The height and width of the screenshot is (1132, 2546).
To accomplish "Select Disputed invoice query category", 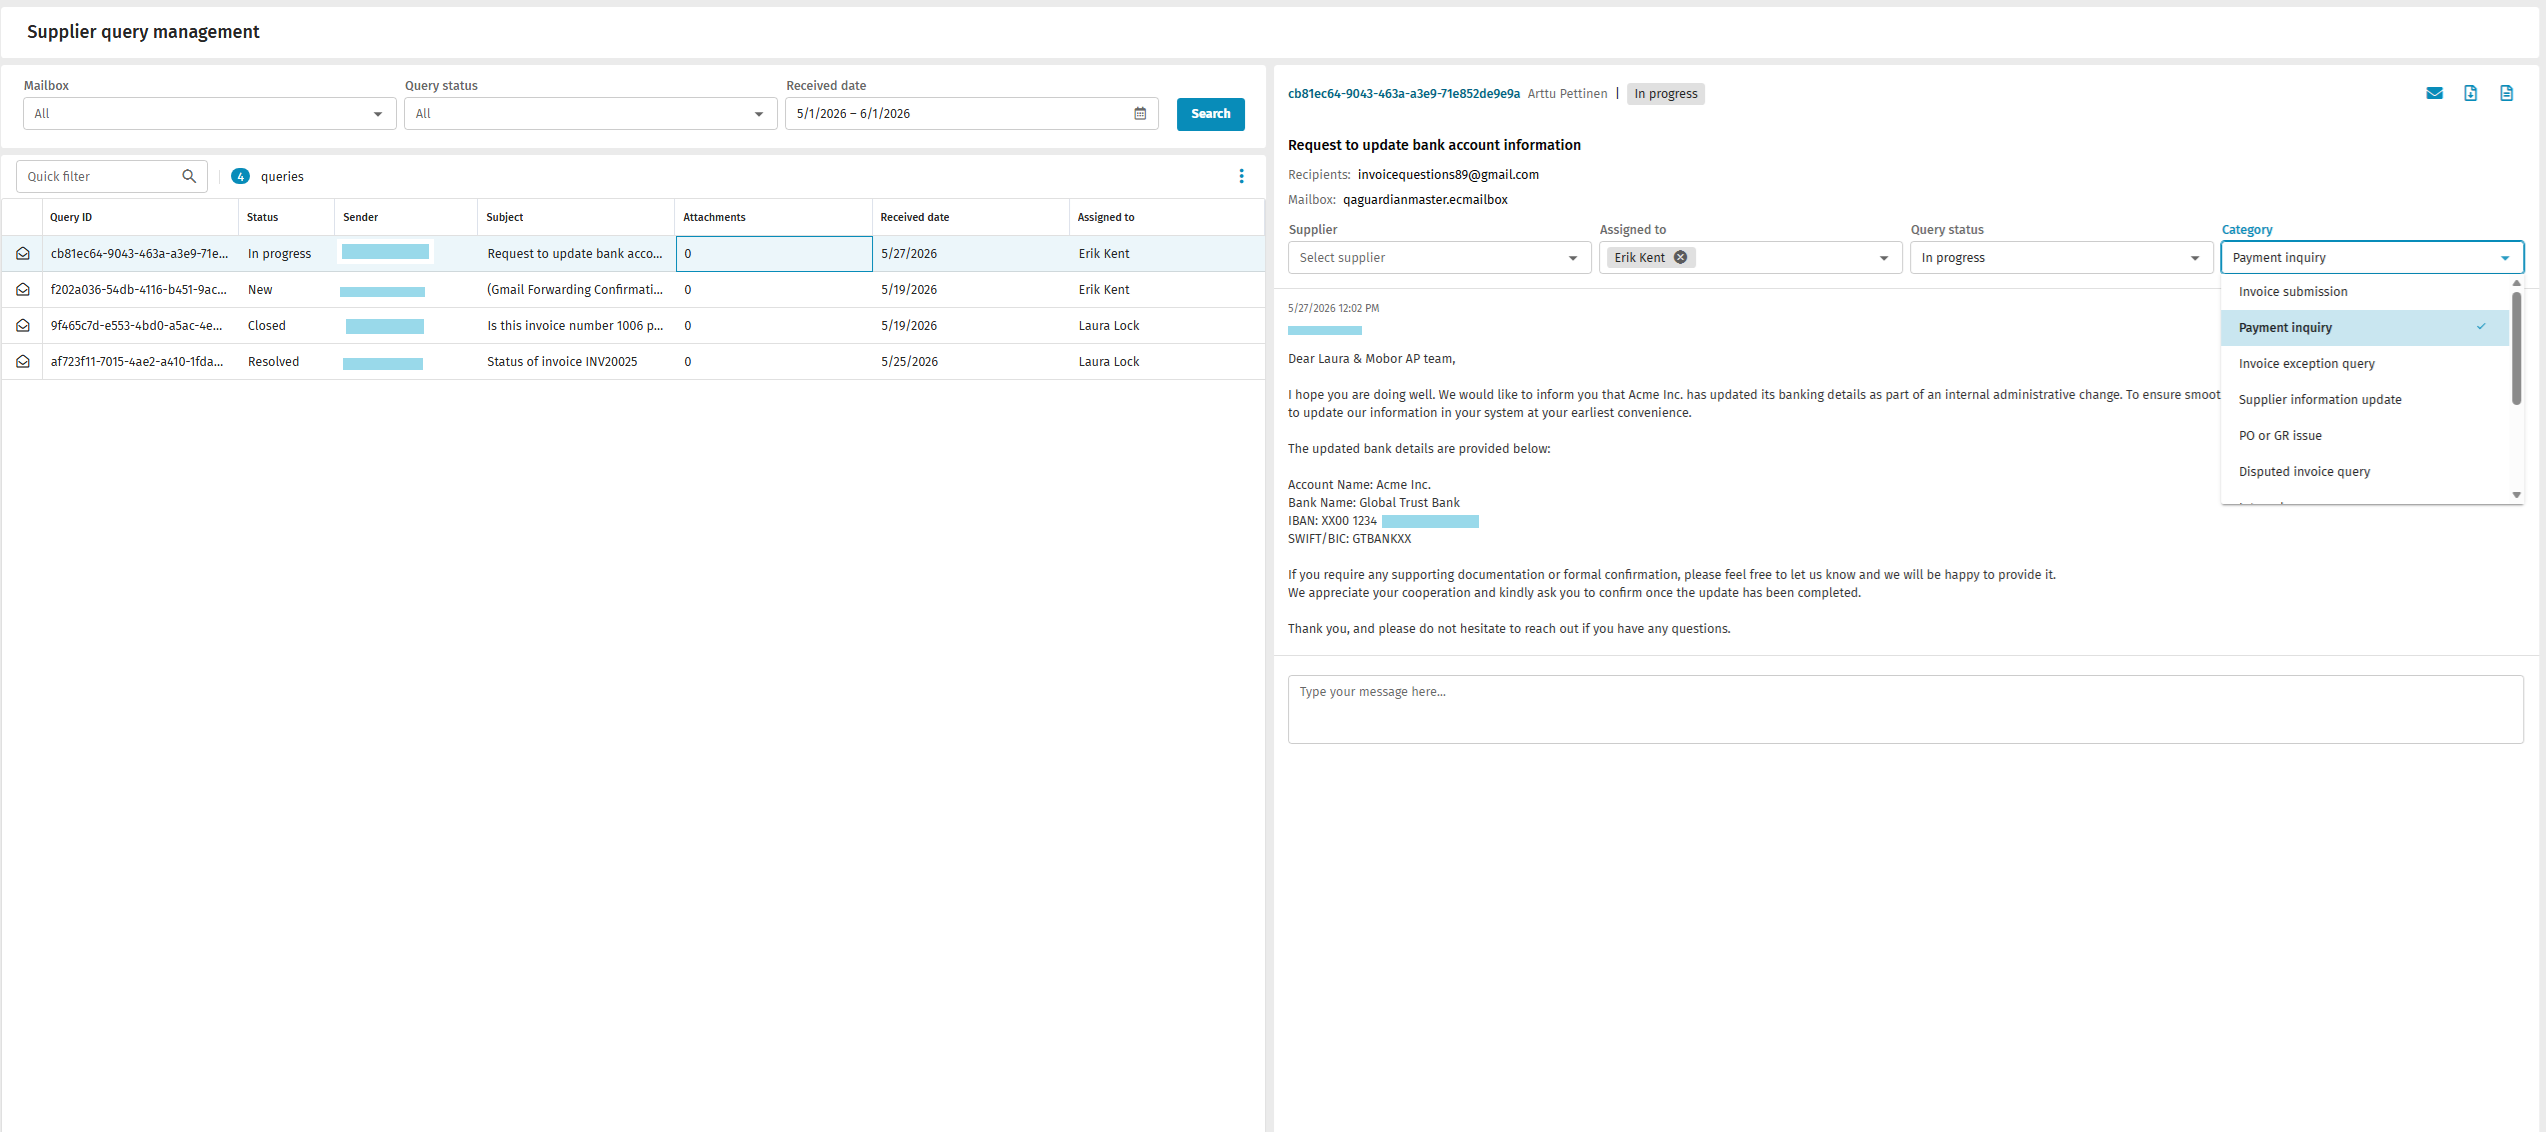I will 2365,472.
